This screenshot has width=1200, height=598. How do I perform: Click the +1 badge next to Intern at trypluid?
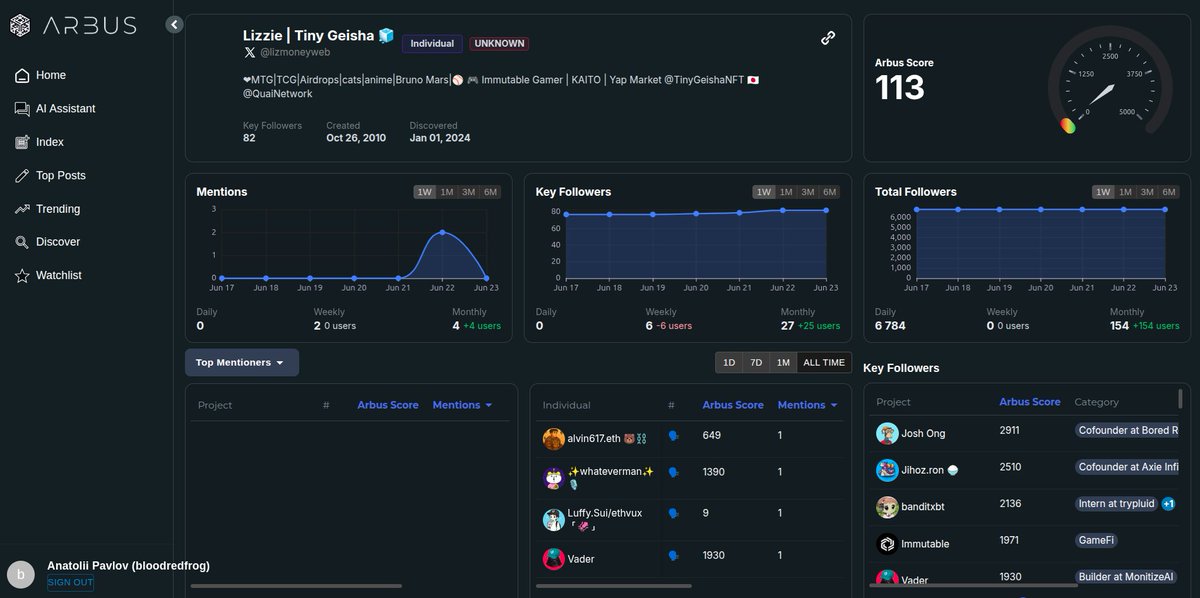pos(1168,504)
